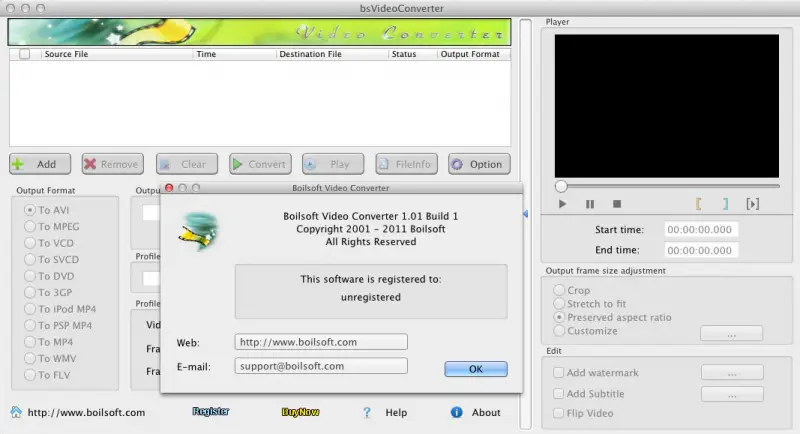Select the Crop radio button
Image resolution: width=800 pixels, height=434 pixels.
559,290
